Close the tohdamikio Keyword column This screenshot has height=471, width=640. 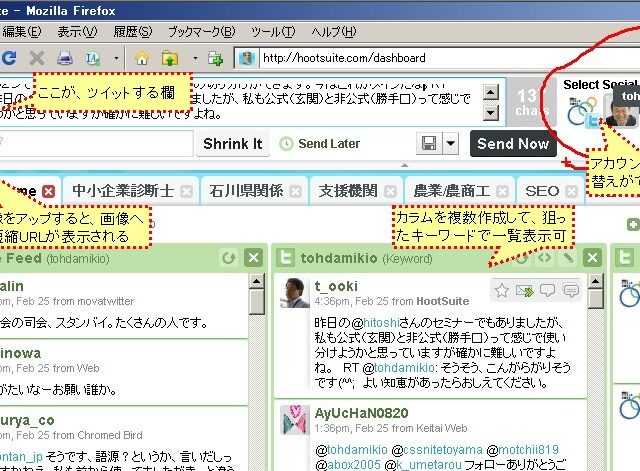[591, 258]
